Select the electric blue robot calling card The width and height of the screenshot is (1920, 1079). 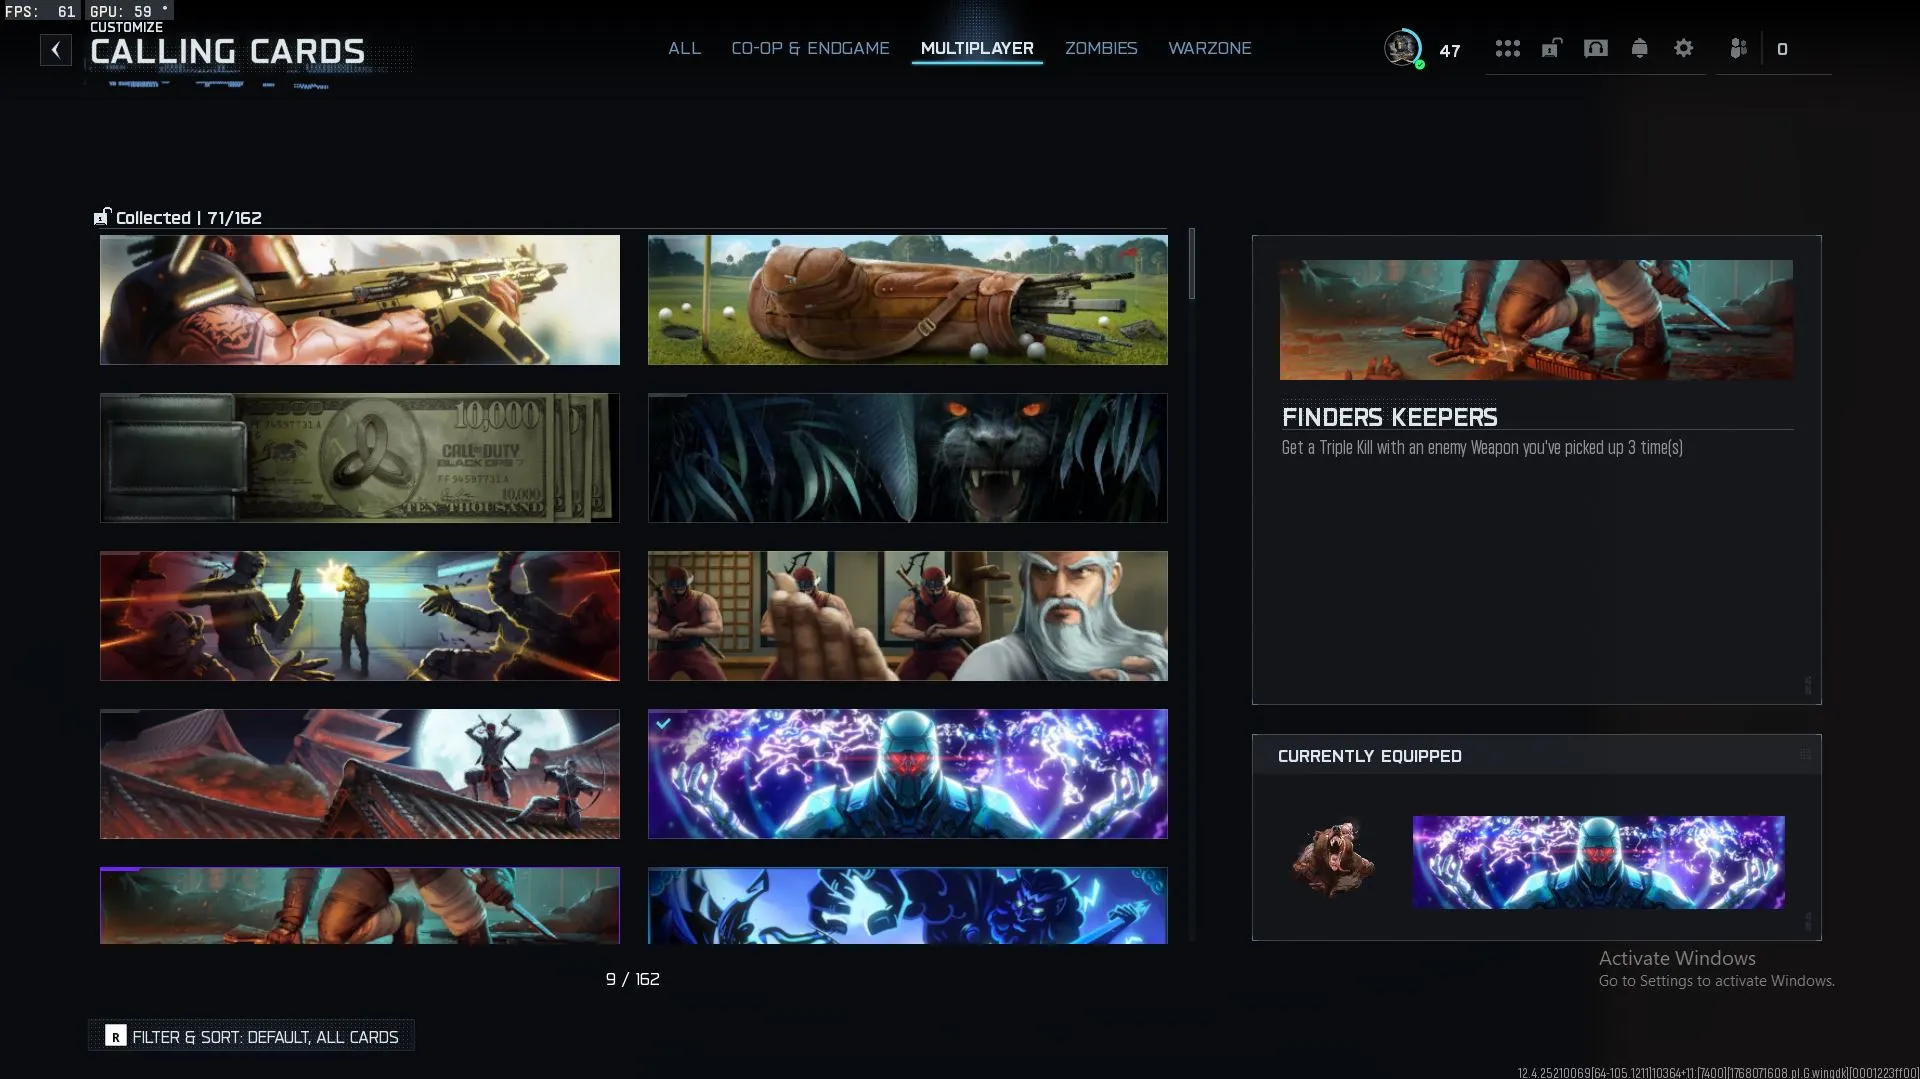[908, 774]
